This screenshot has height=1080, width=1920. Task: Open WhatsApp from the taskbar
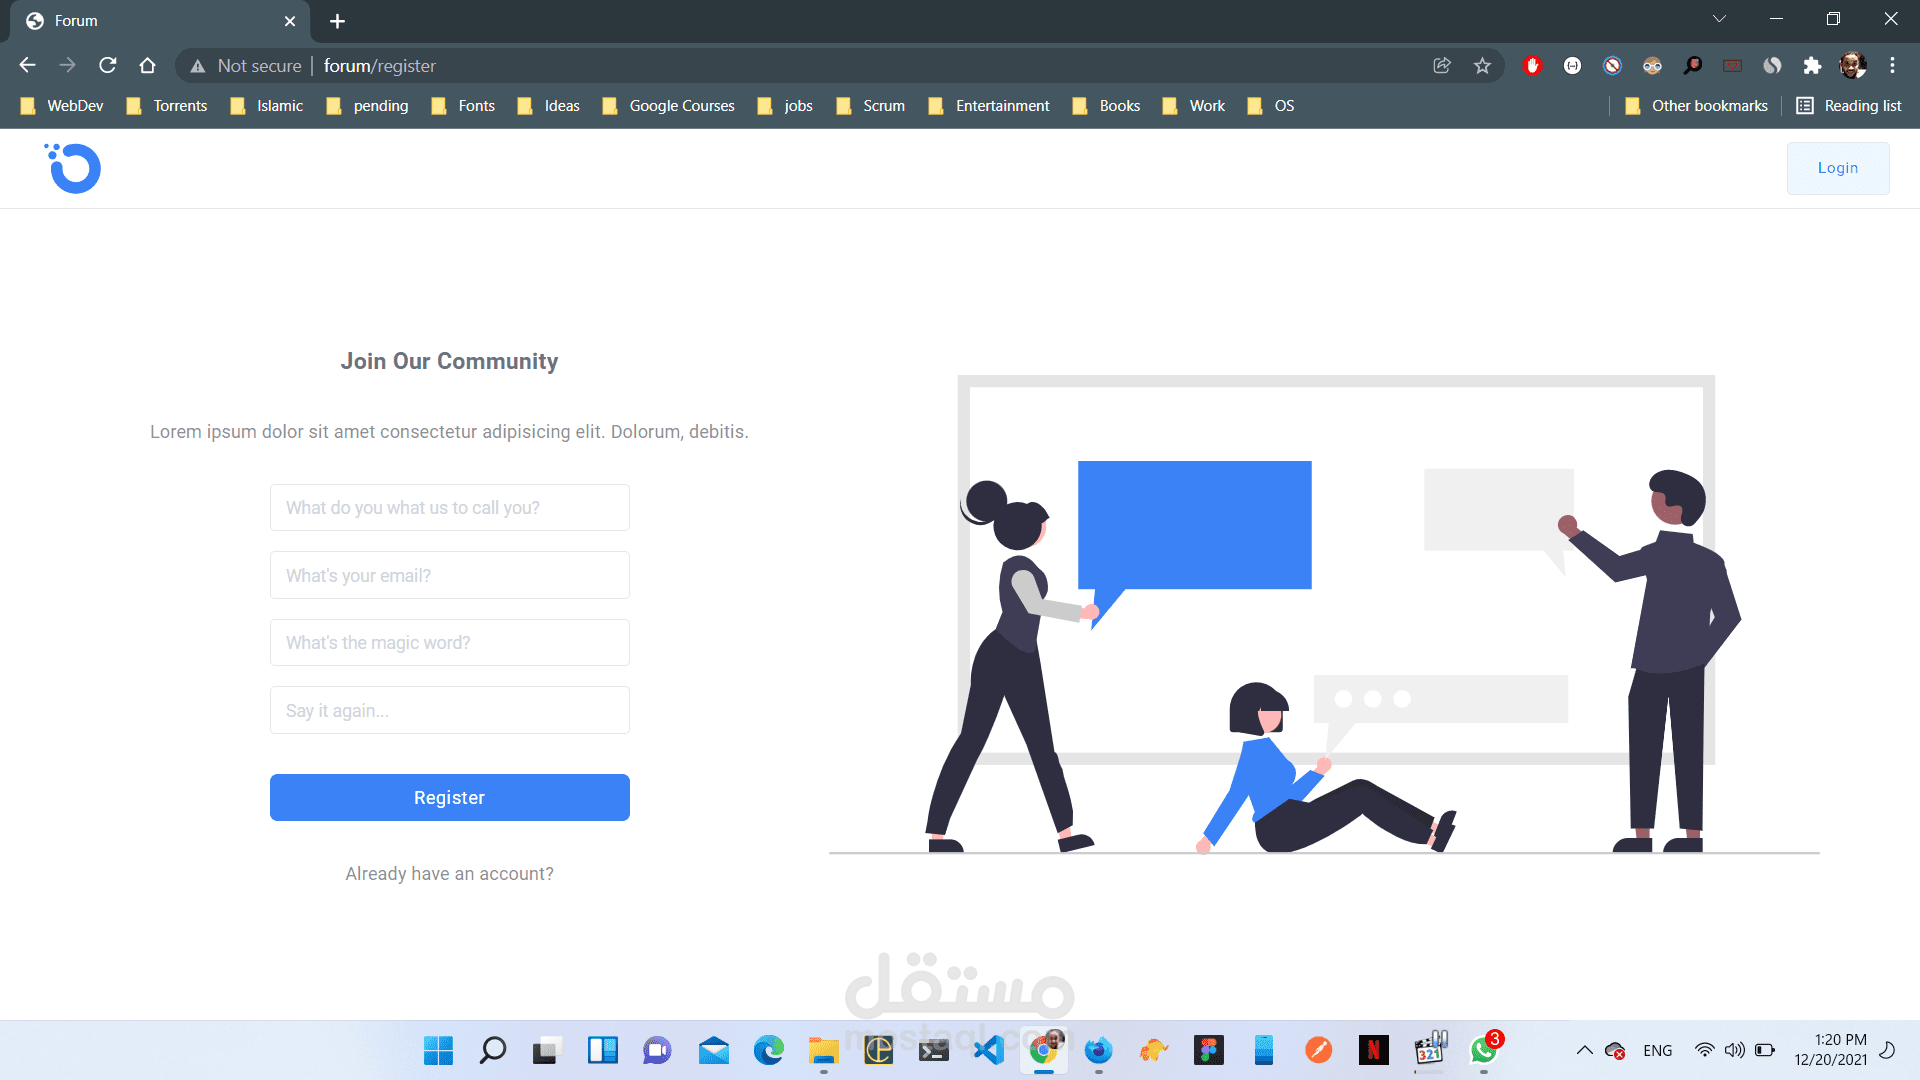click(1484, 1050)
